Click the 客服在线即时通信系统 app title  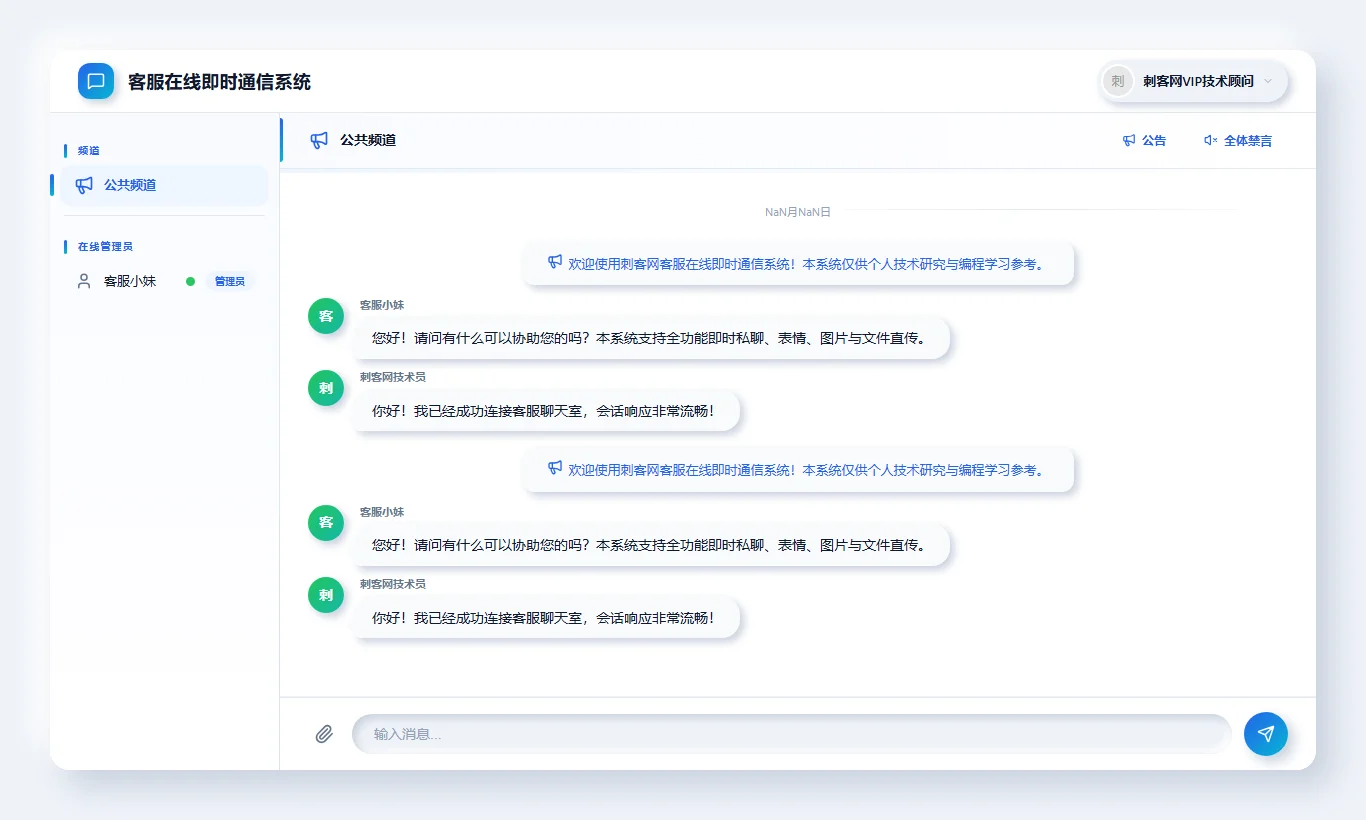219,82
